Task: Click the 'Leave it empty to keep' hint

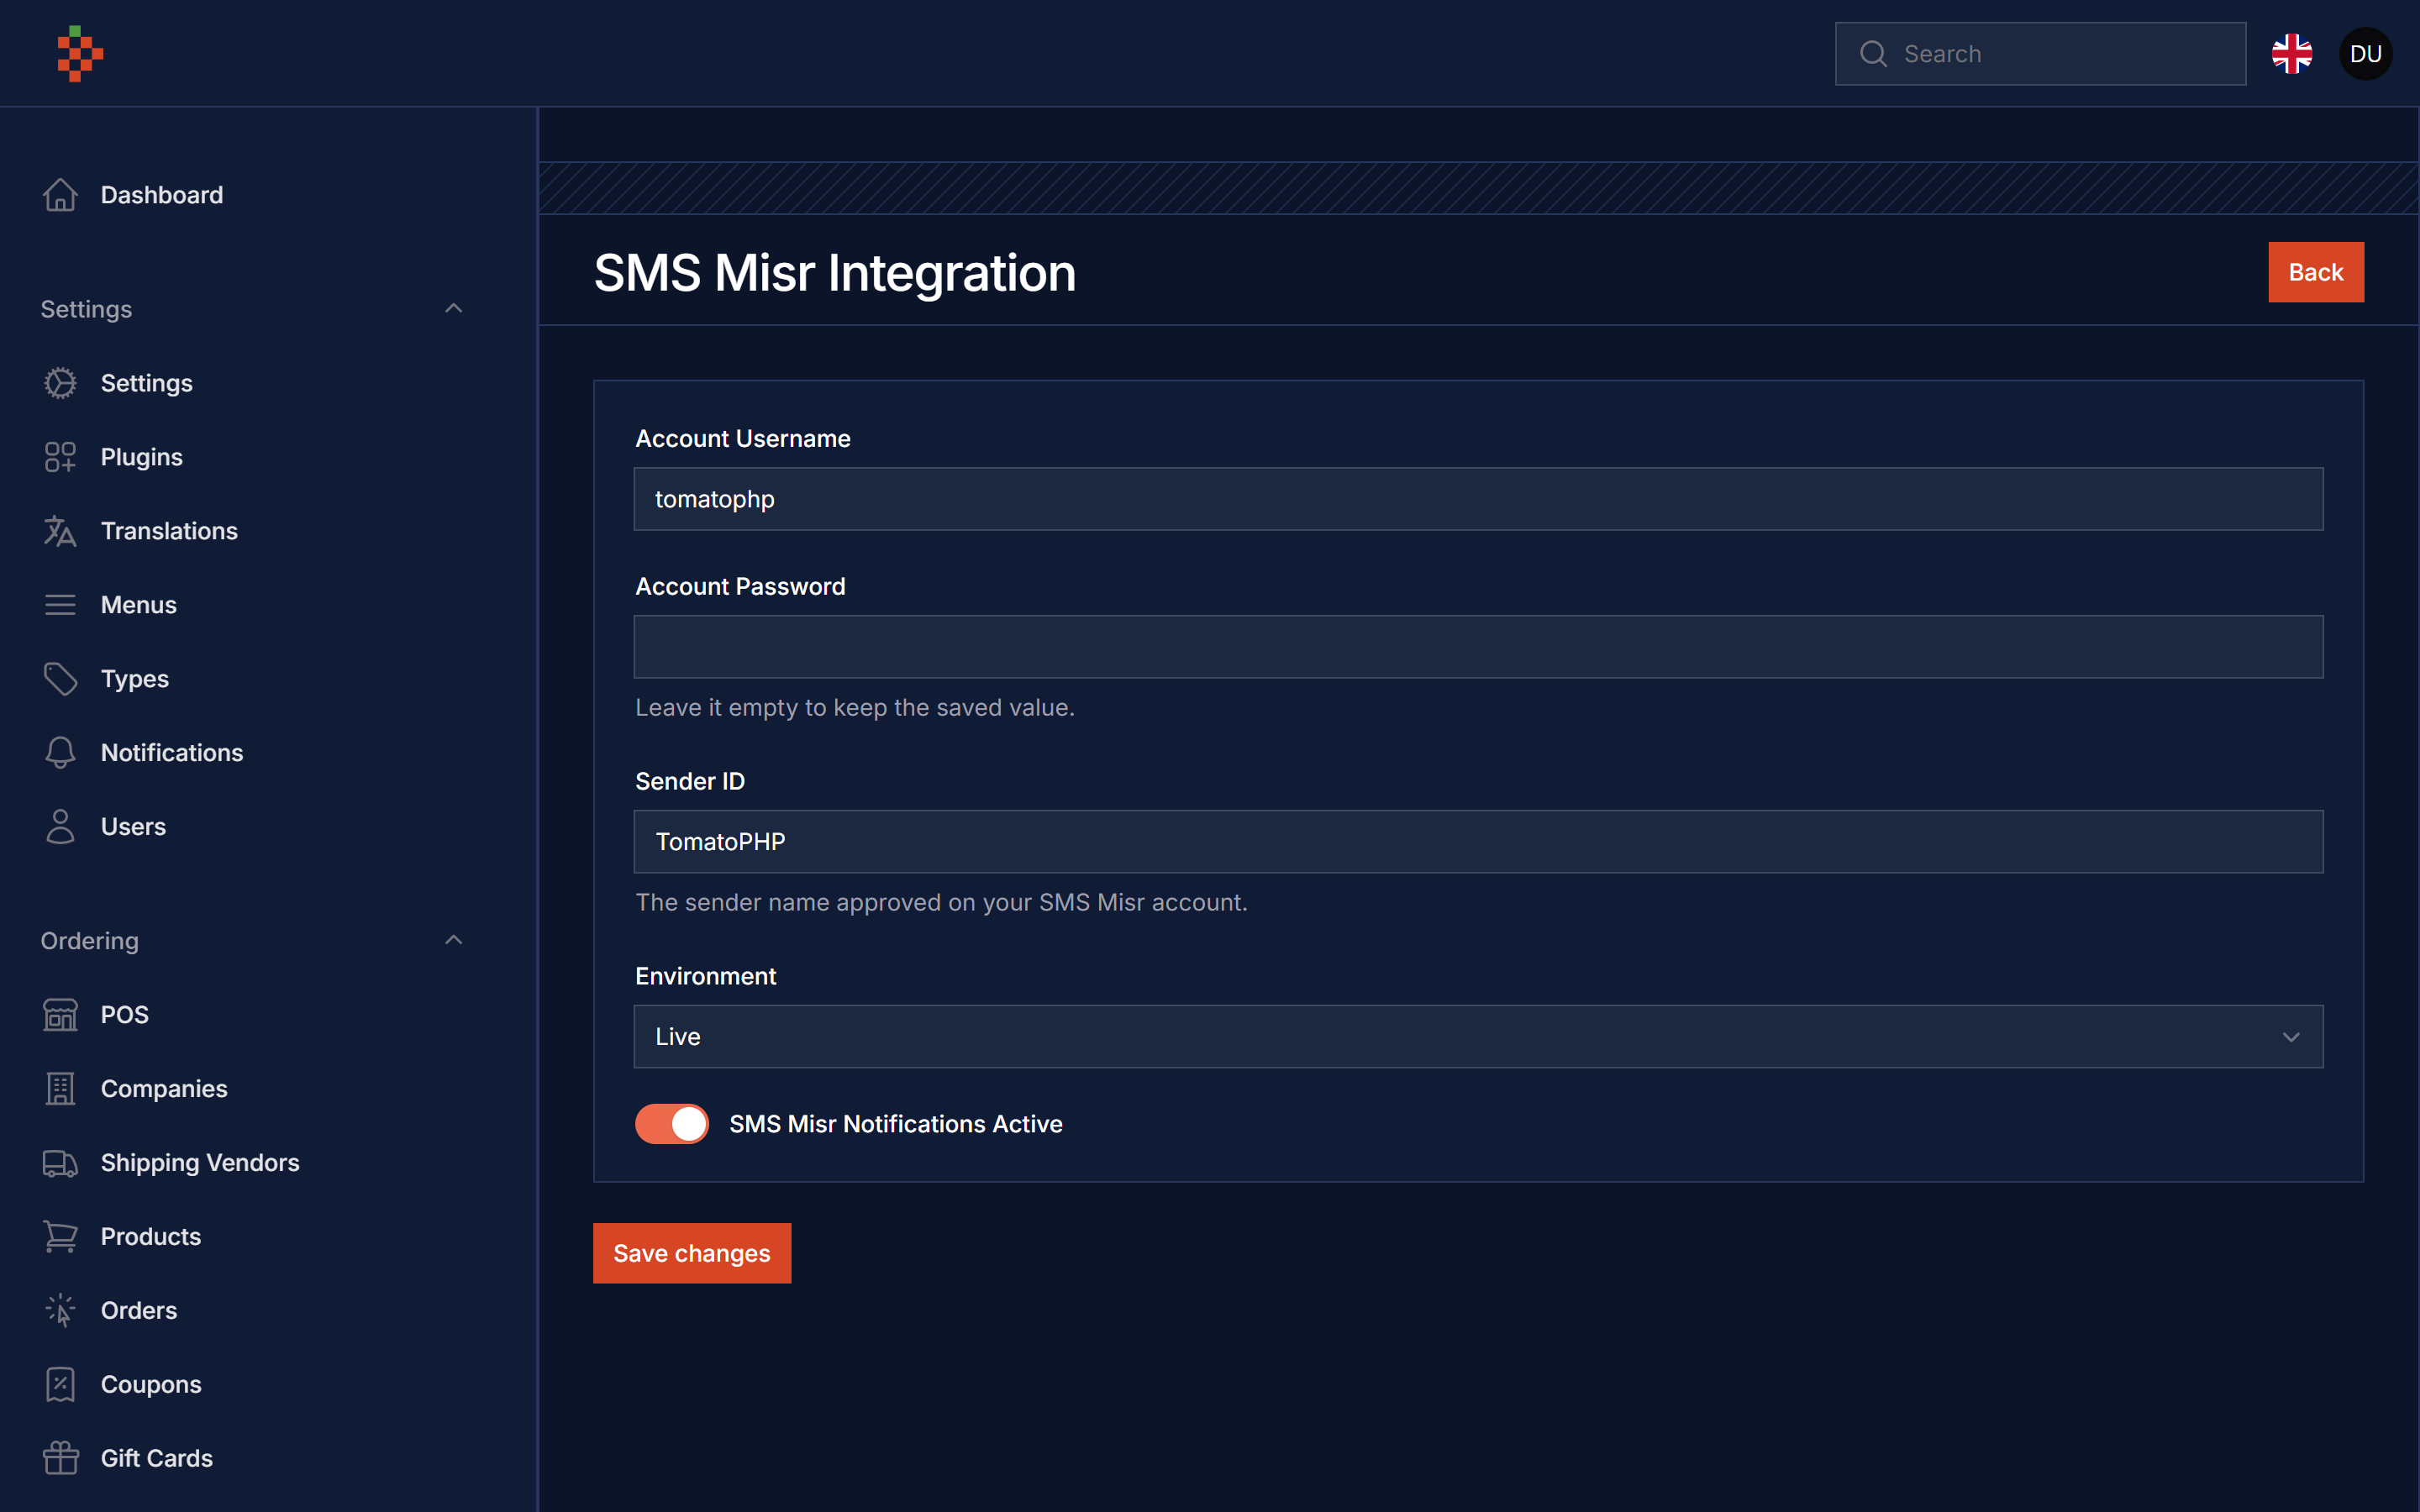Action: click(x=855, y=708)
